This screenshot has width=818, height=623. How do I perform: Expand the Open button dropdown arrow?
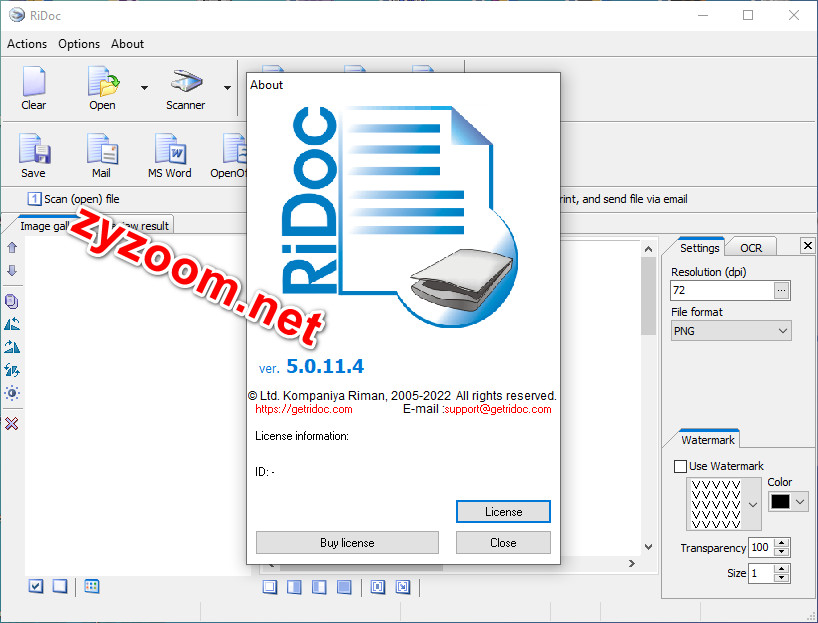[144, 88]
